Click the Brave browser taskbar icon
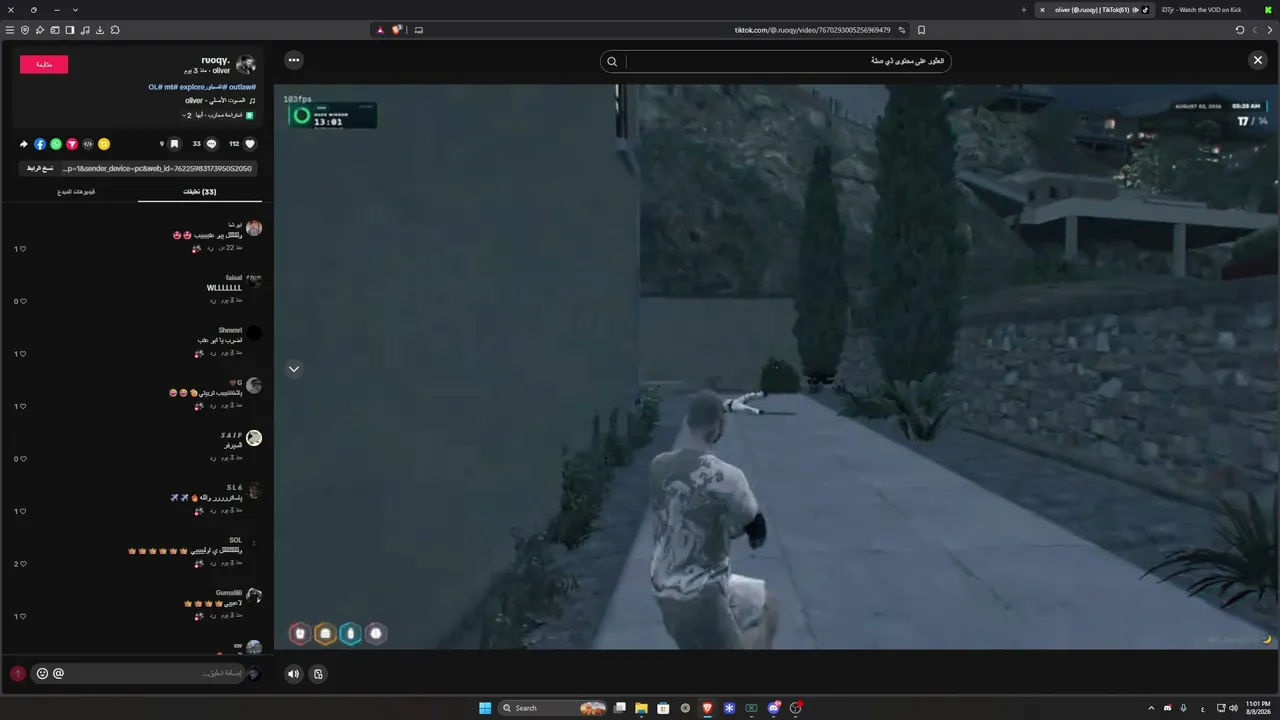Image resolution: width=1280 pixels, height=720 pixels. tap(707, 708)
